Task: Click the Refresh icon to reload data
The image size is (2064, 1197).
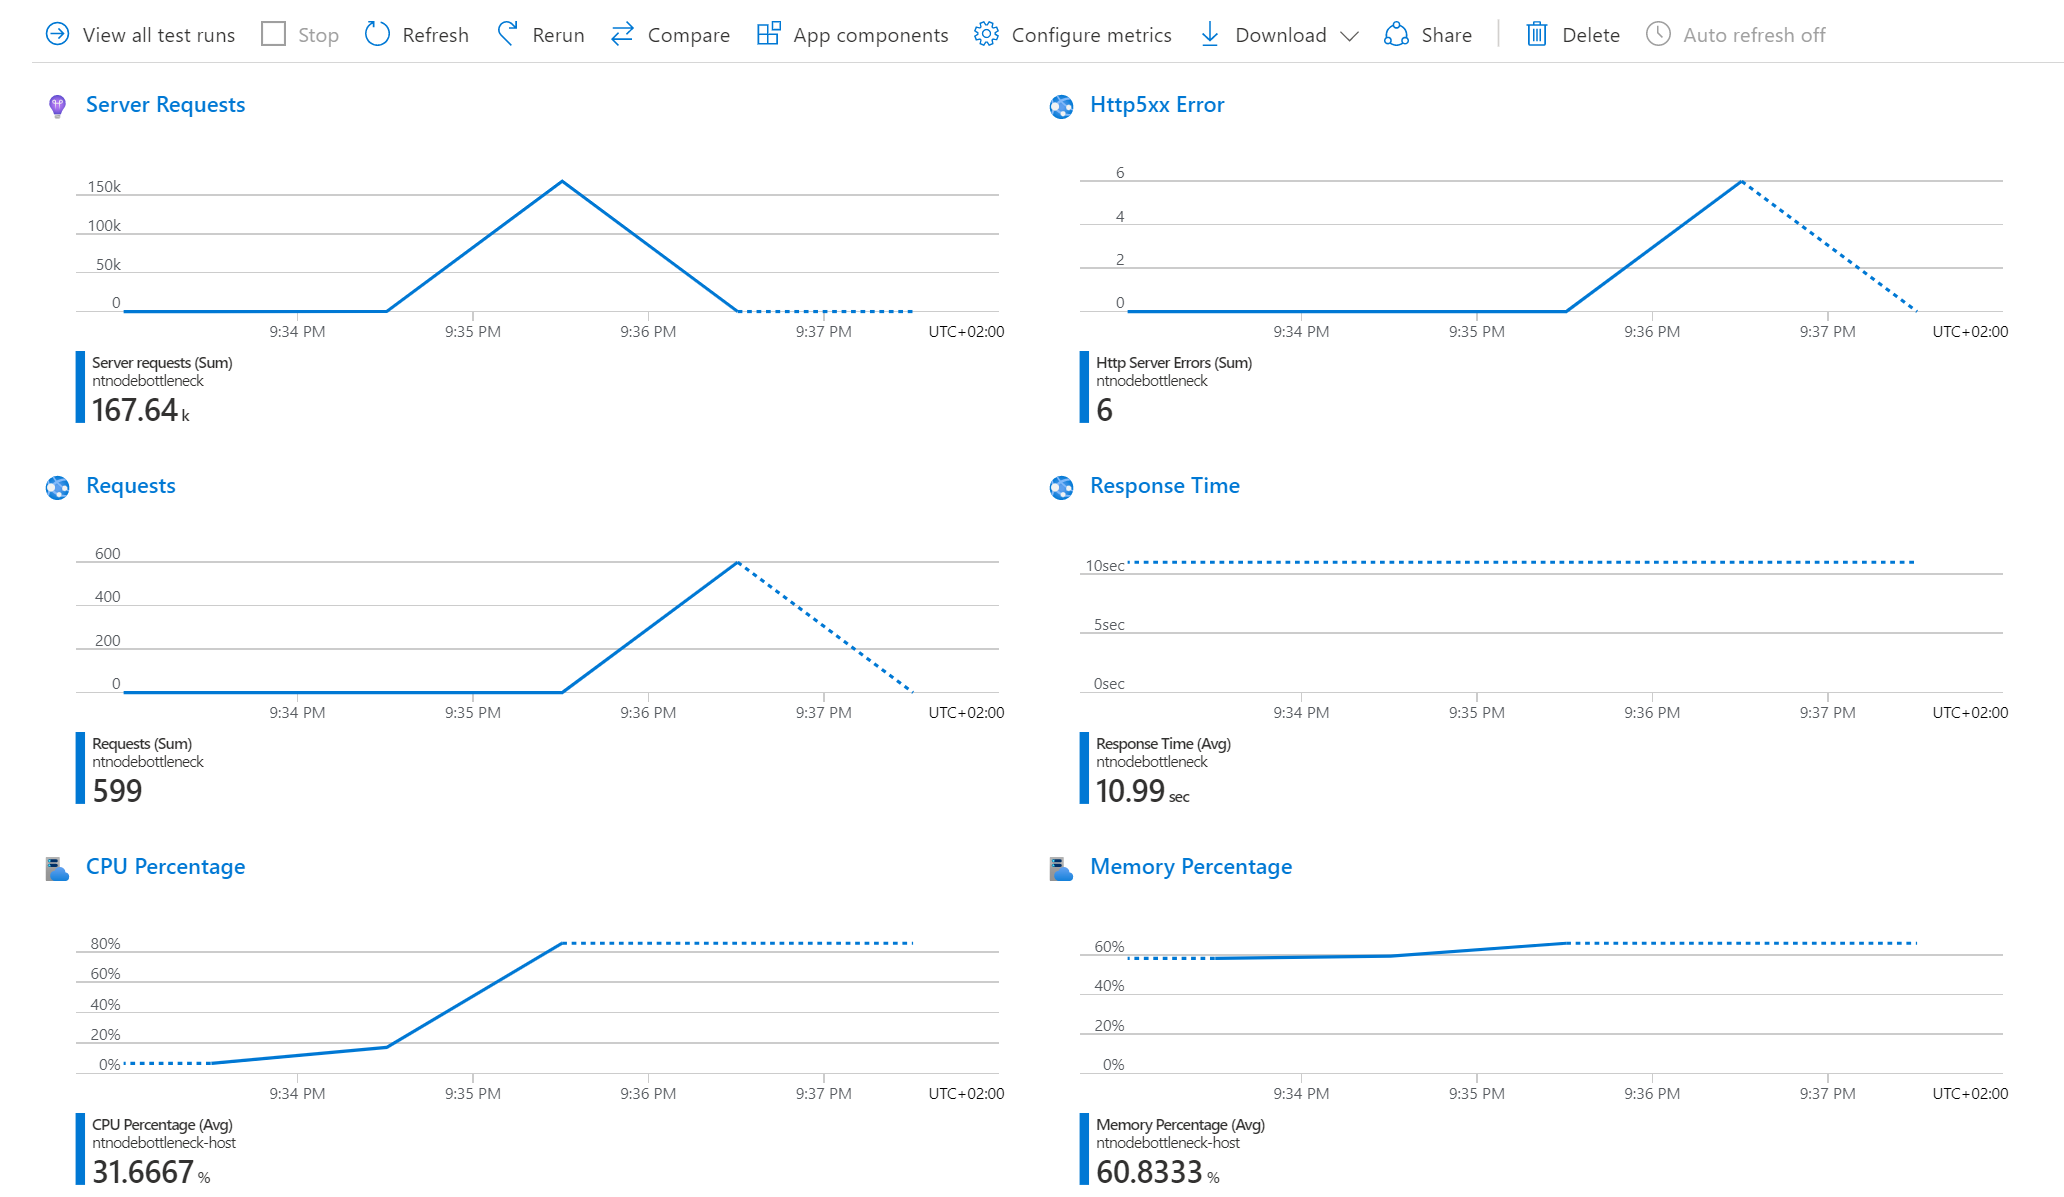Action: click(x=375, y=33)
